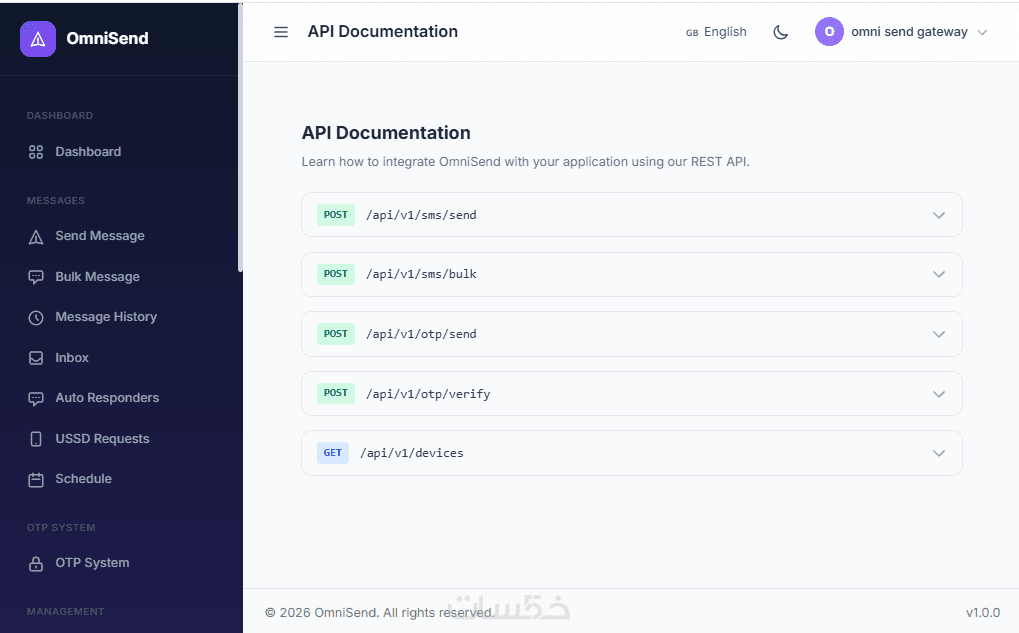
Task: Open Bulk Message in sidebar
Action: [x=97, y=277]
